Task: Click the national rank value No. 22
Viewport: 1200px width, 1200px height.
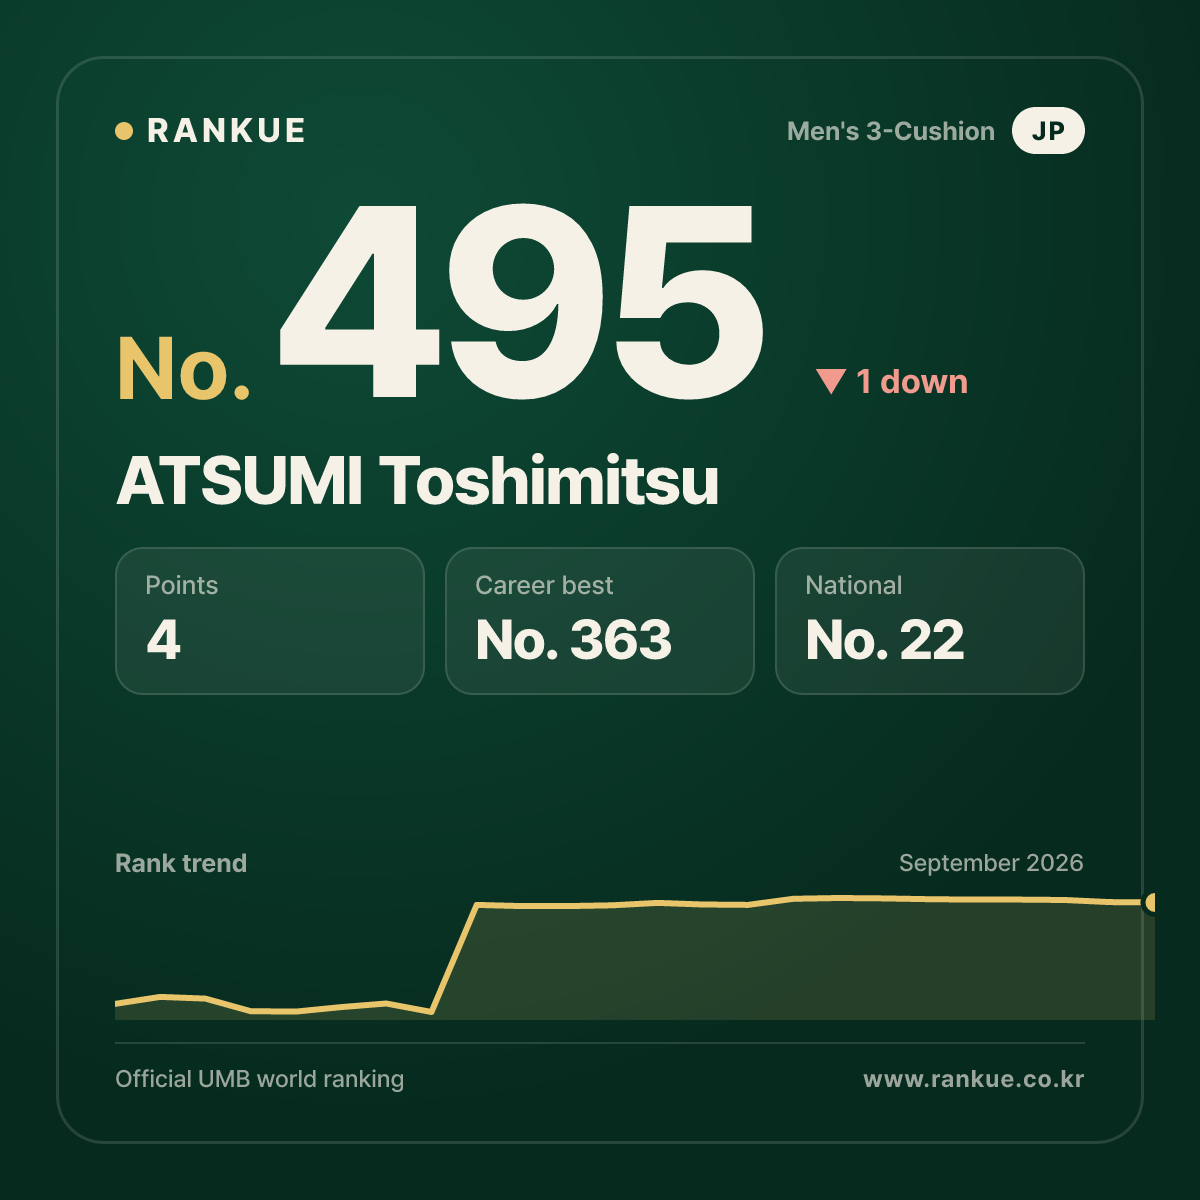Action: [885, 640]
